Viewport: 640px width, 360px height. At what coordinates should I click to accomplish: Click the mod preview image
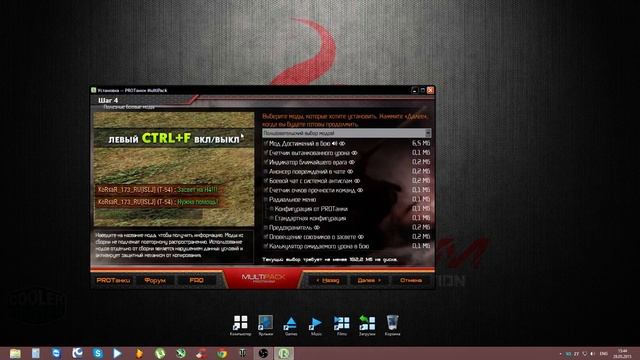[x=173, y=169]
